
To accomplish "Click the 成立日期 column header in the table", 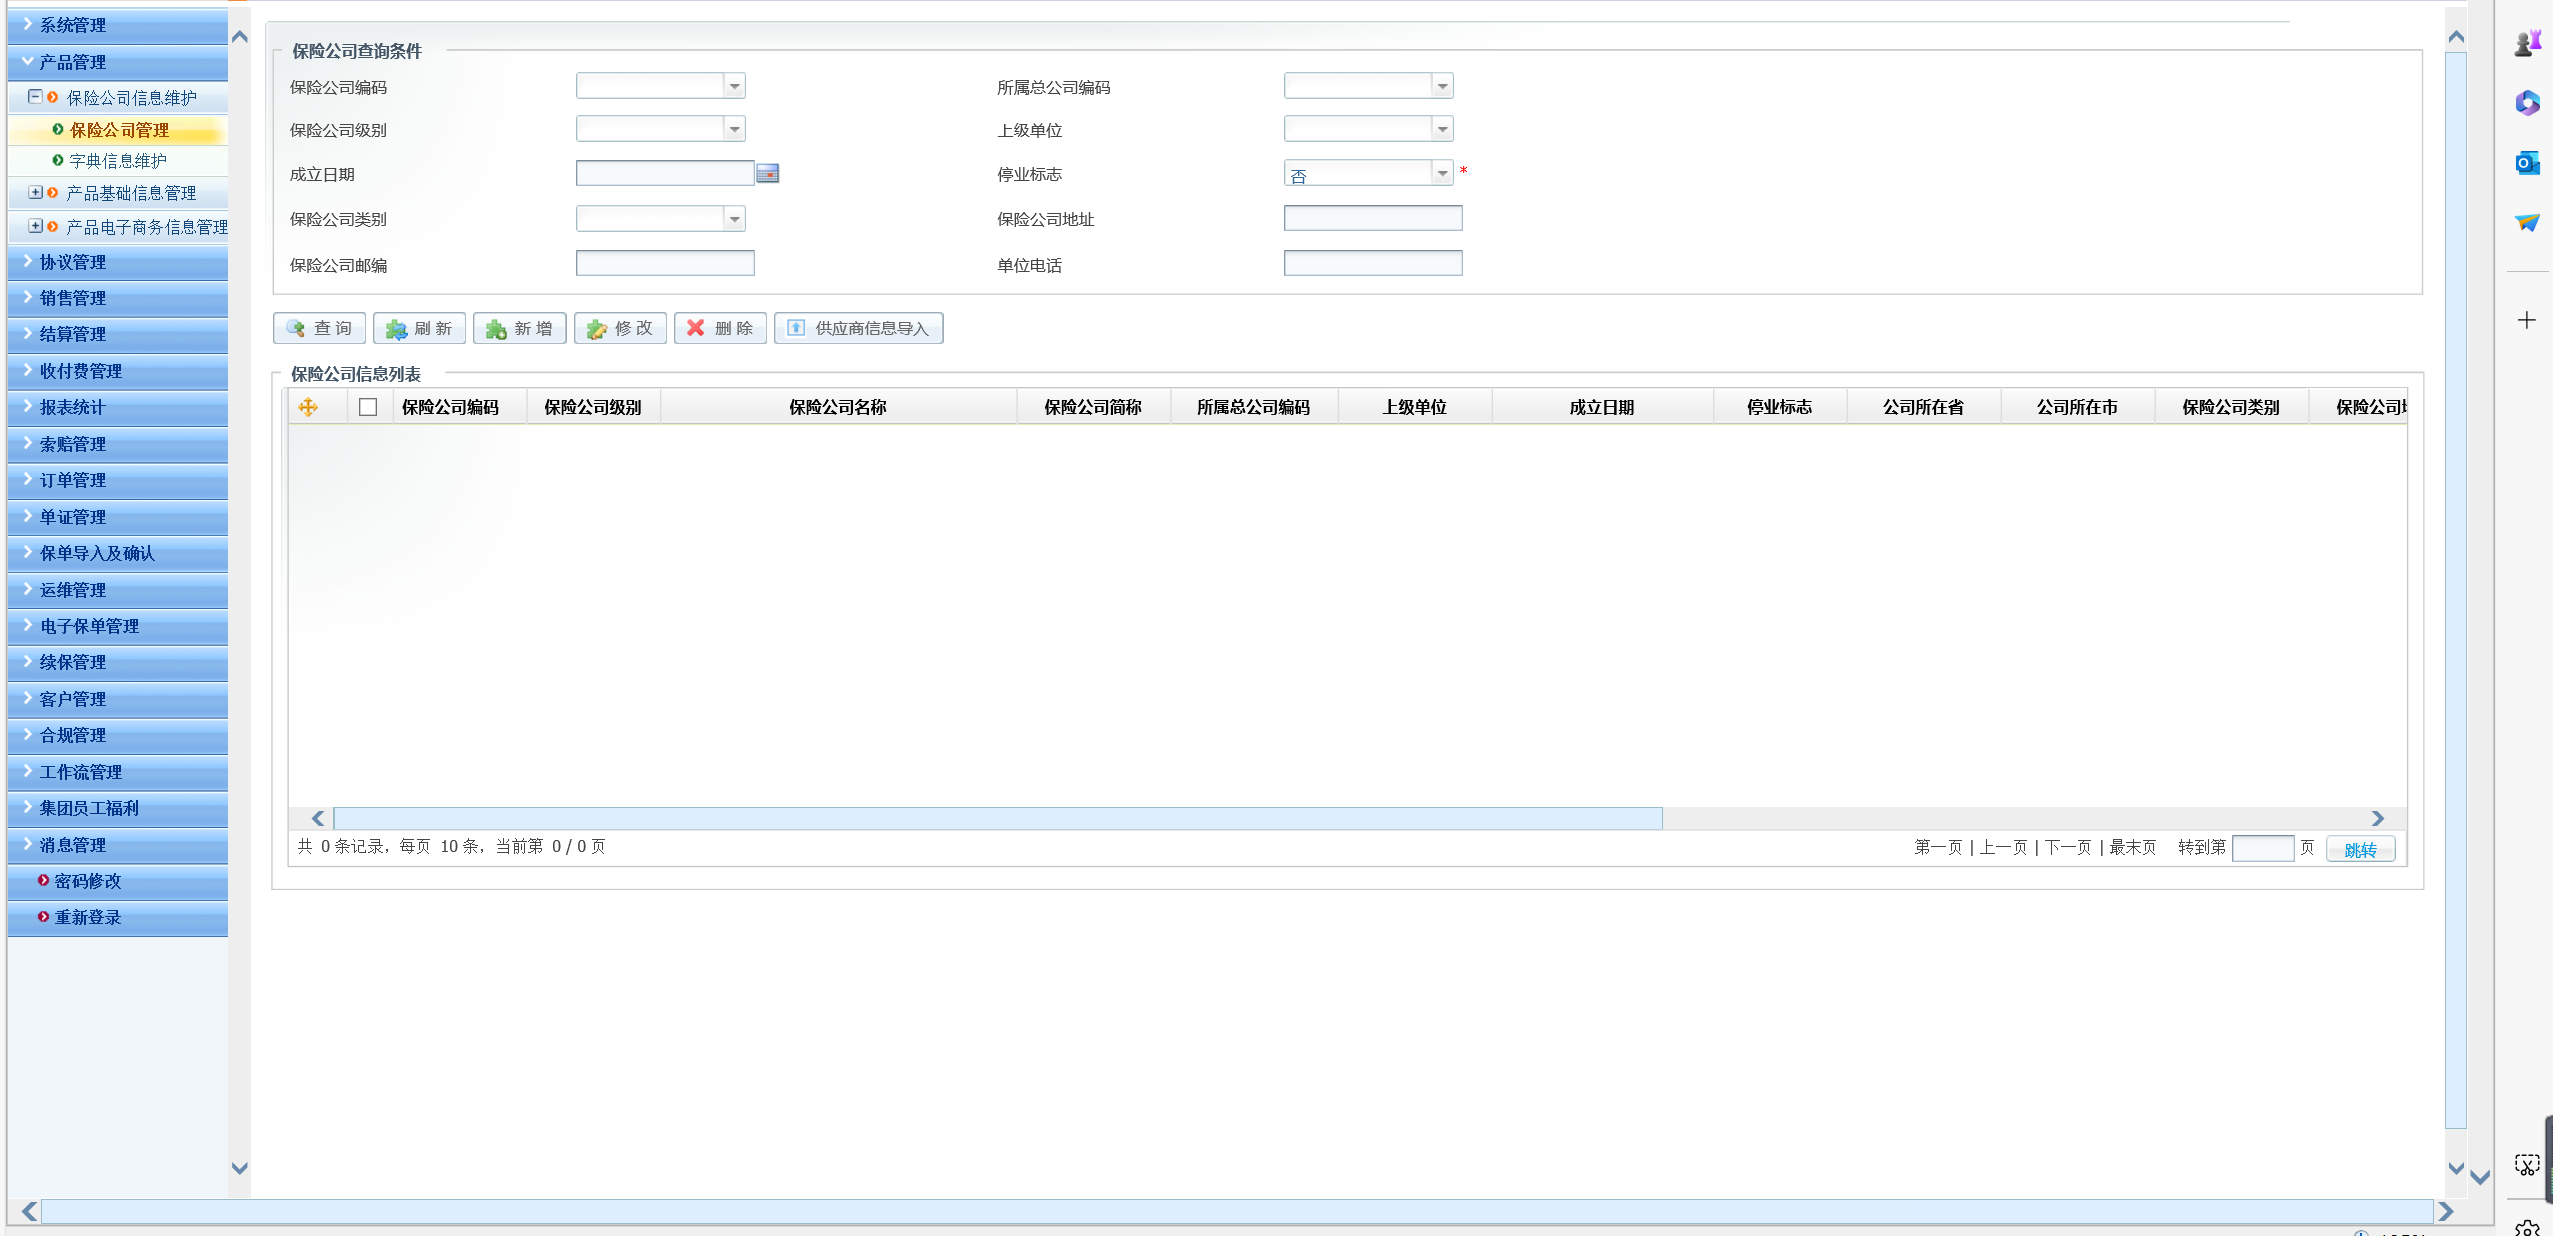I will click(x=1602, y=407).
